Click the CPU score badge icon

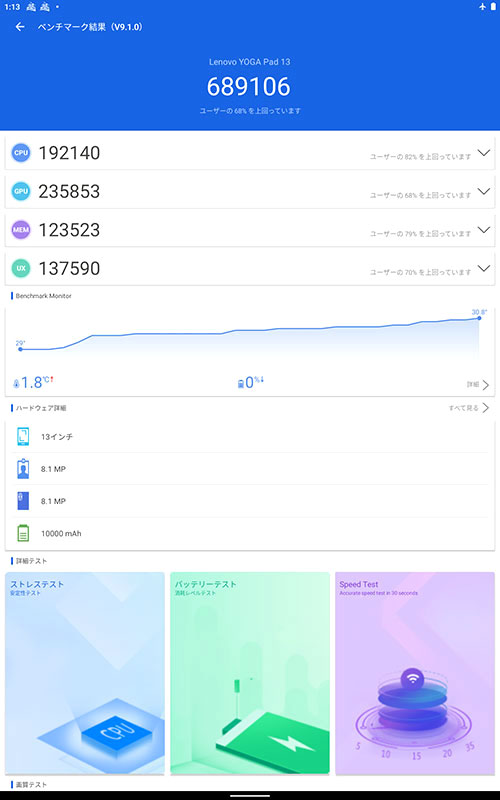[x=21, y=153]
